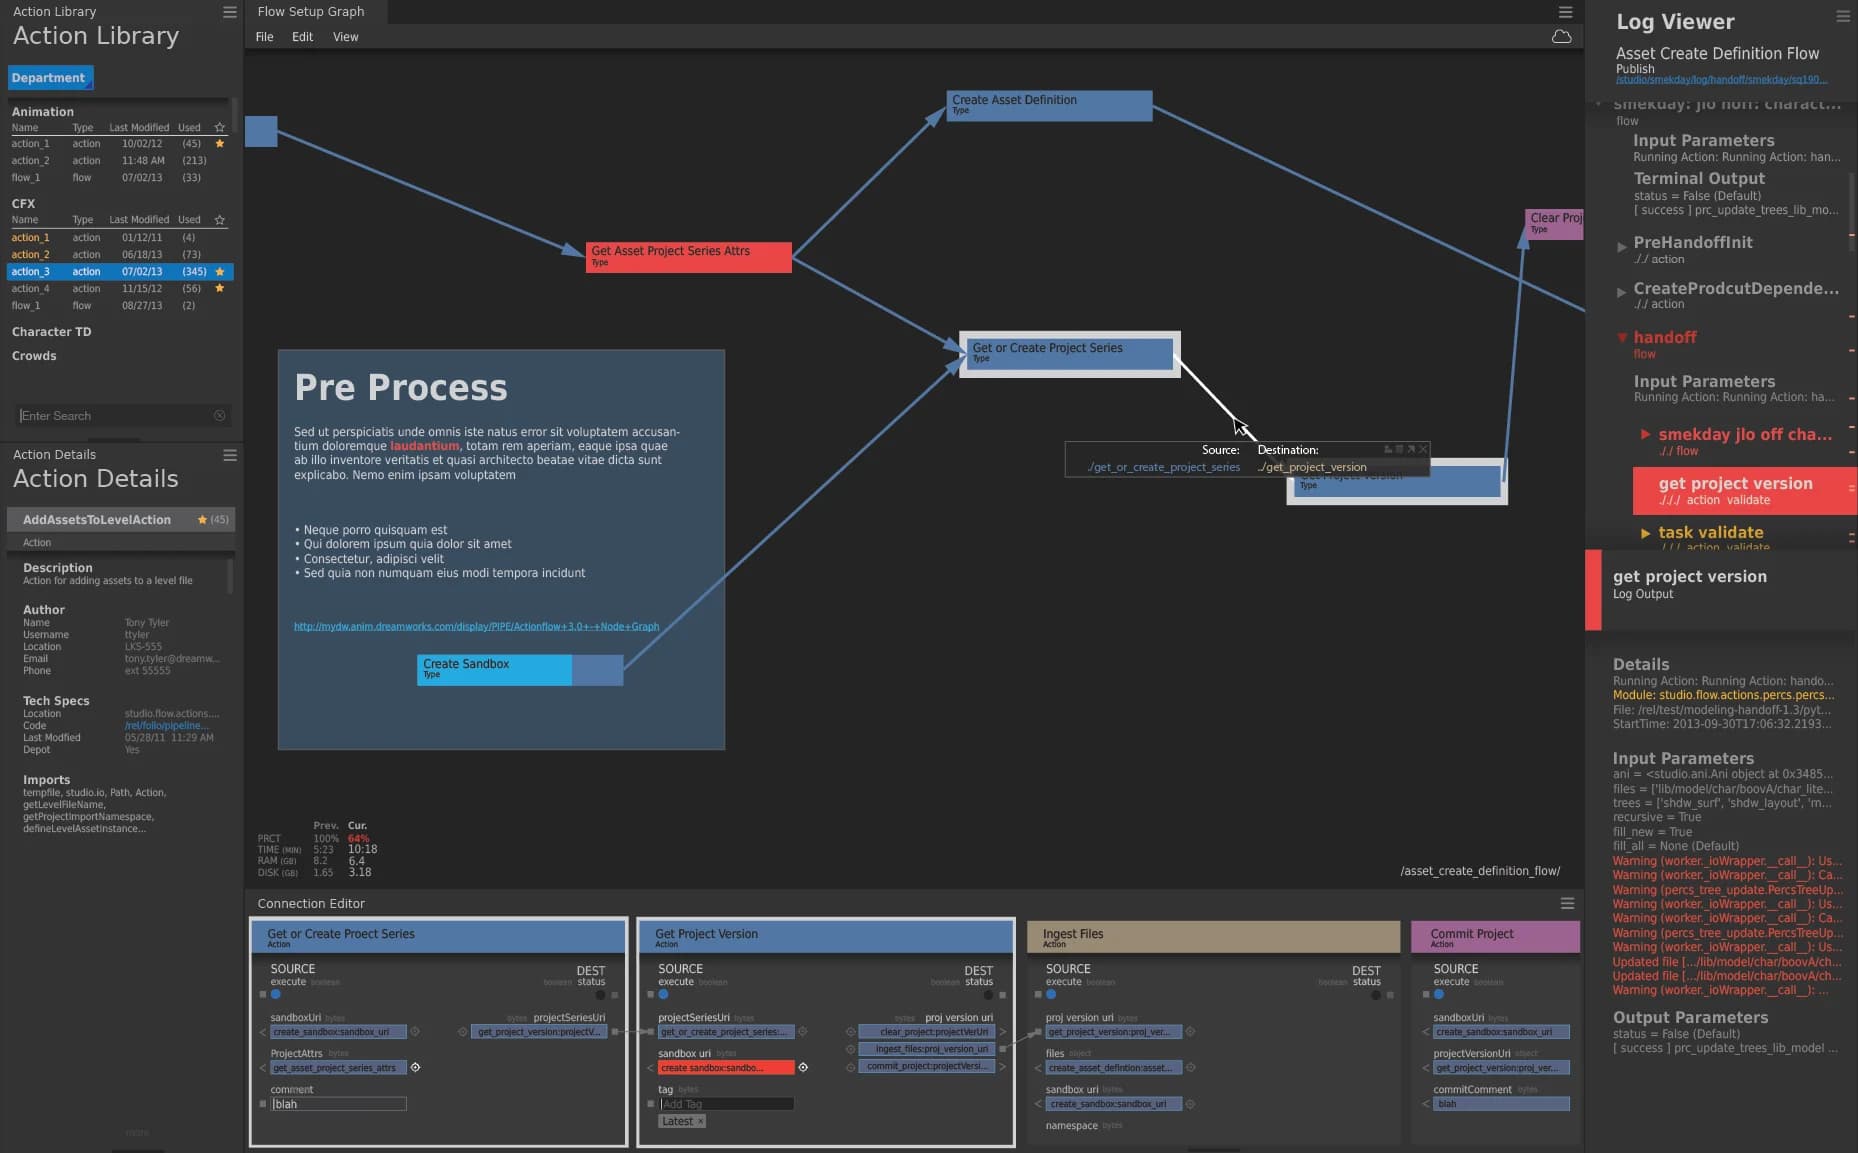Toggle execute source dot on Ingest Files
This screenshot has height=1153, width=1858.
pos(1051,995)
